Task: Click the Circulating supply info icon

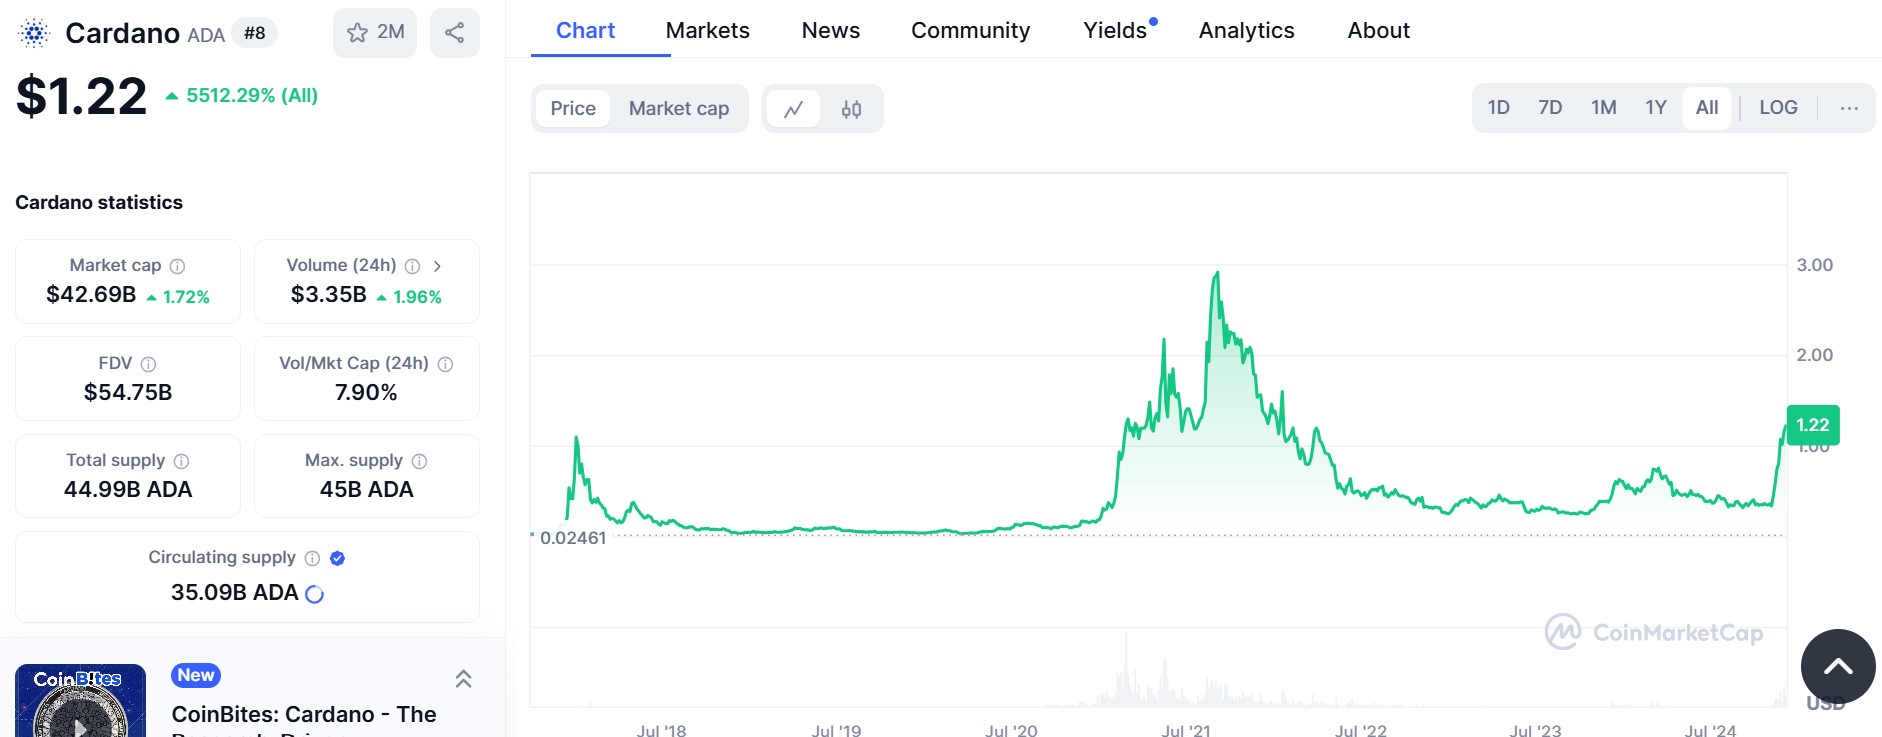Action: click(312, 558)
